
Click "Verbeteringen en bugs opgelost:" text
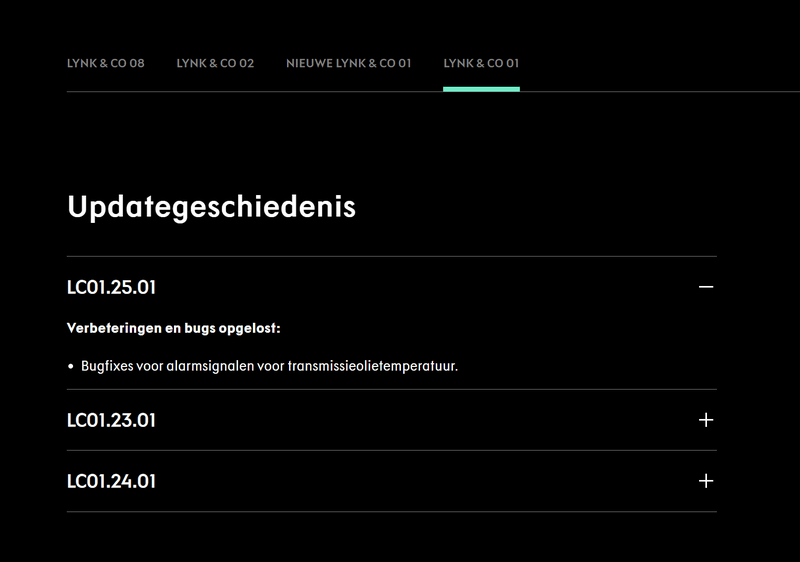[x=173, y=328]
